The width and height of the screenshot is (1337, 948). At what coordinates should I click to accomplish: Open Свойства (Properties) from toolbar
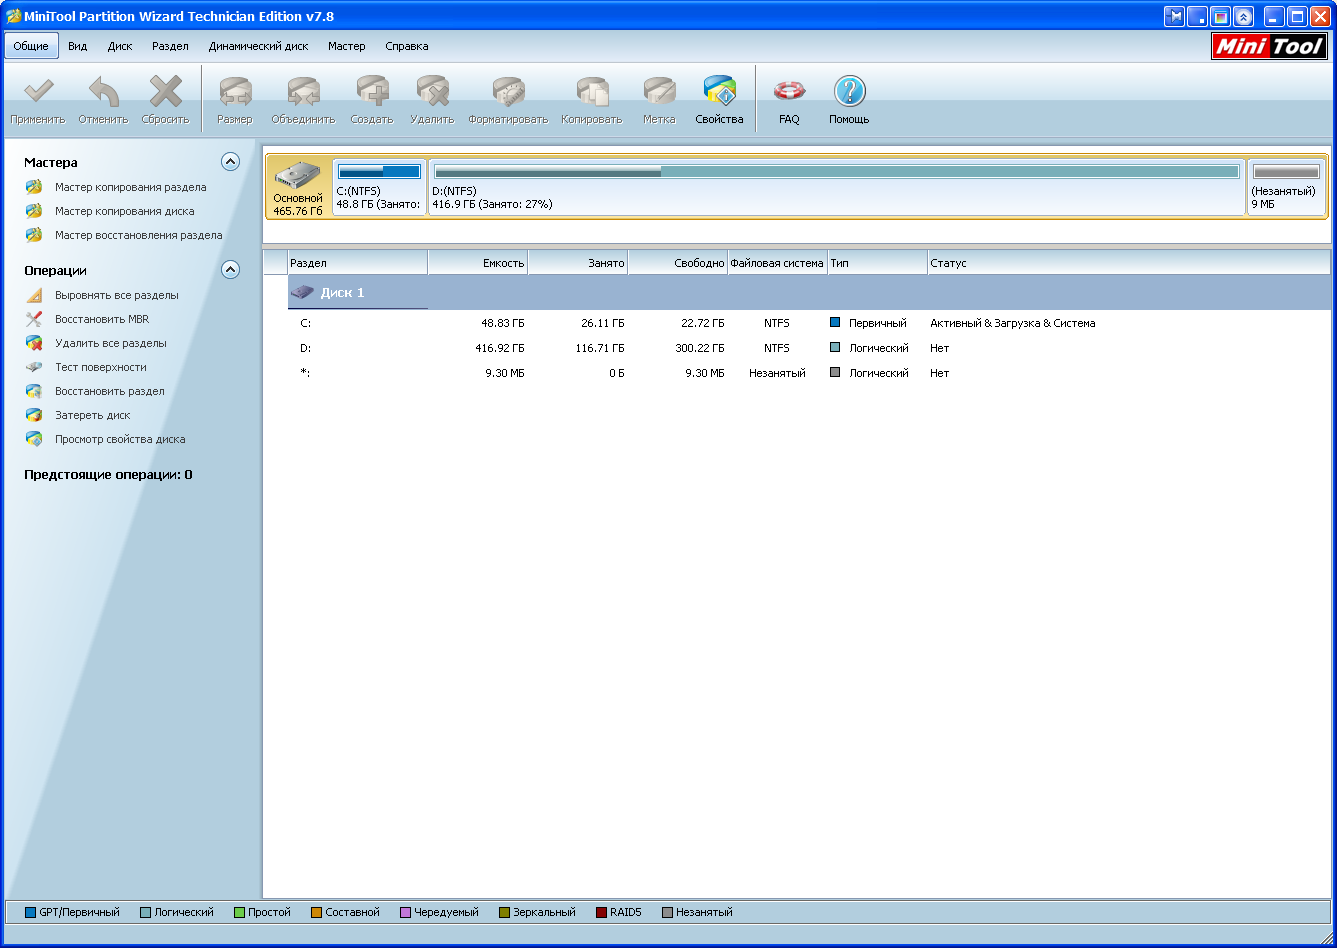coord(719,101)
